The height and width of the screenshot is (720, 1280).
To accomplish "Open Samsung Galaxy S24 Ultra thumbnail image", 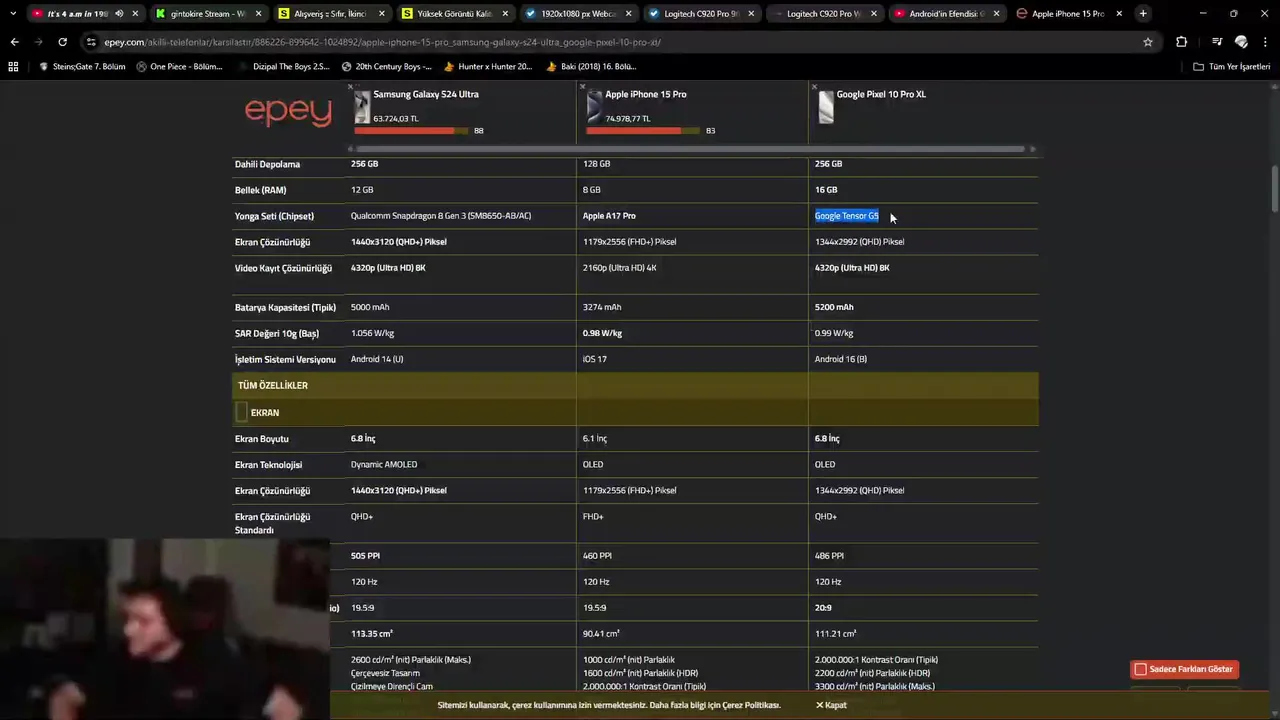I will (362, 107).
